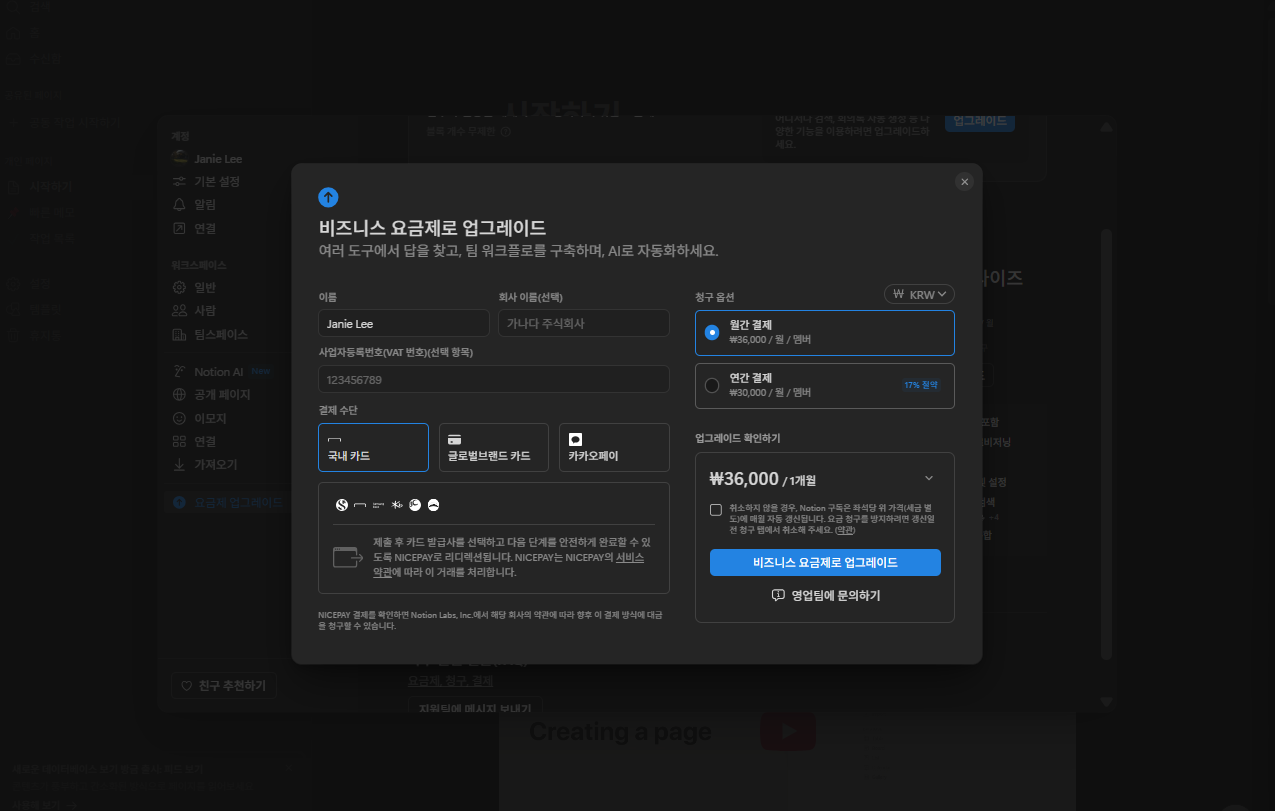
Task: Select 요금제 업그레이드 in settings sidebar
Action: 226,502
